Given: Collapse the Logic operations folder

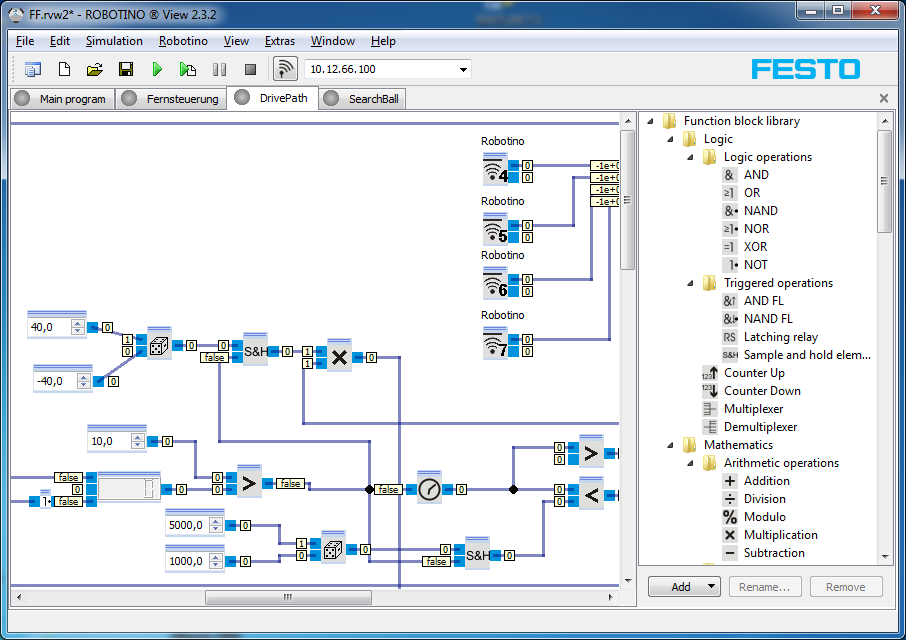Looking at the screenshot, I should [690, 157].
